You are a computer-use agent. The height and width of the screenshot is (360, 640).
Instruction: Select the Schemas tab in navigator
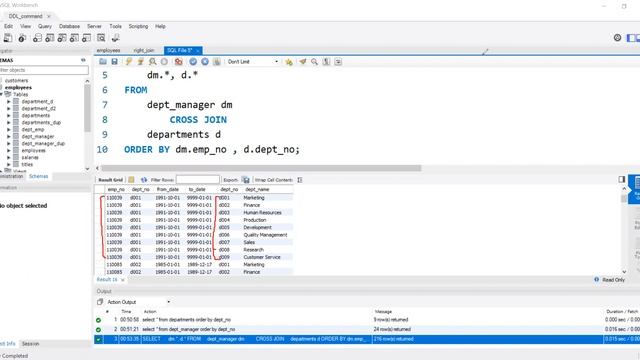tap(38, 176)
